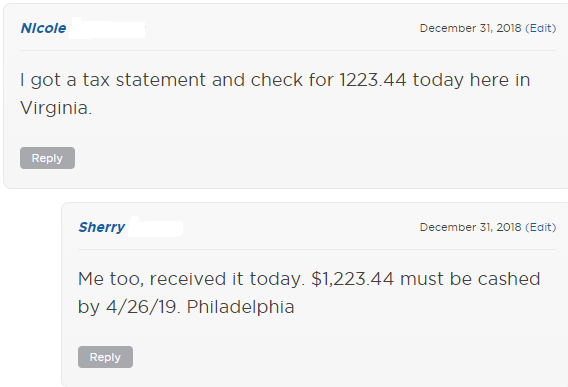This screenshot has width=568, height=387.
Task: Click the amount 1223.44 in Nicole's comment
Action: (373, 80)
